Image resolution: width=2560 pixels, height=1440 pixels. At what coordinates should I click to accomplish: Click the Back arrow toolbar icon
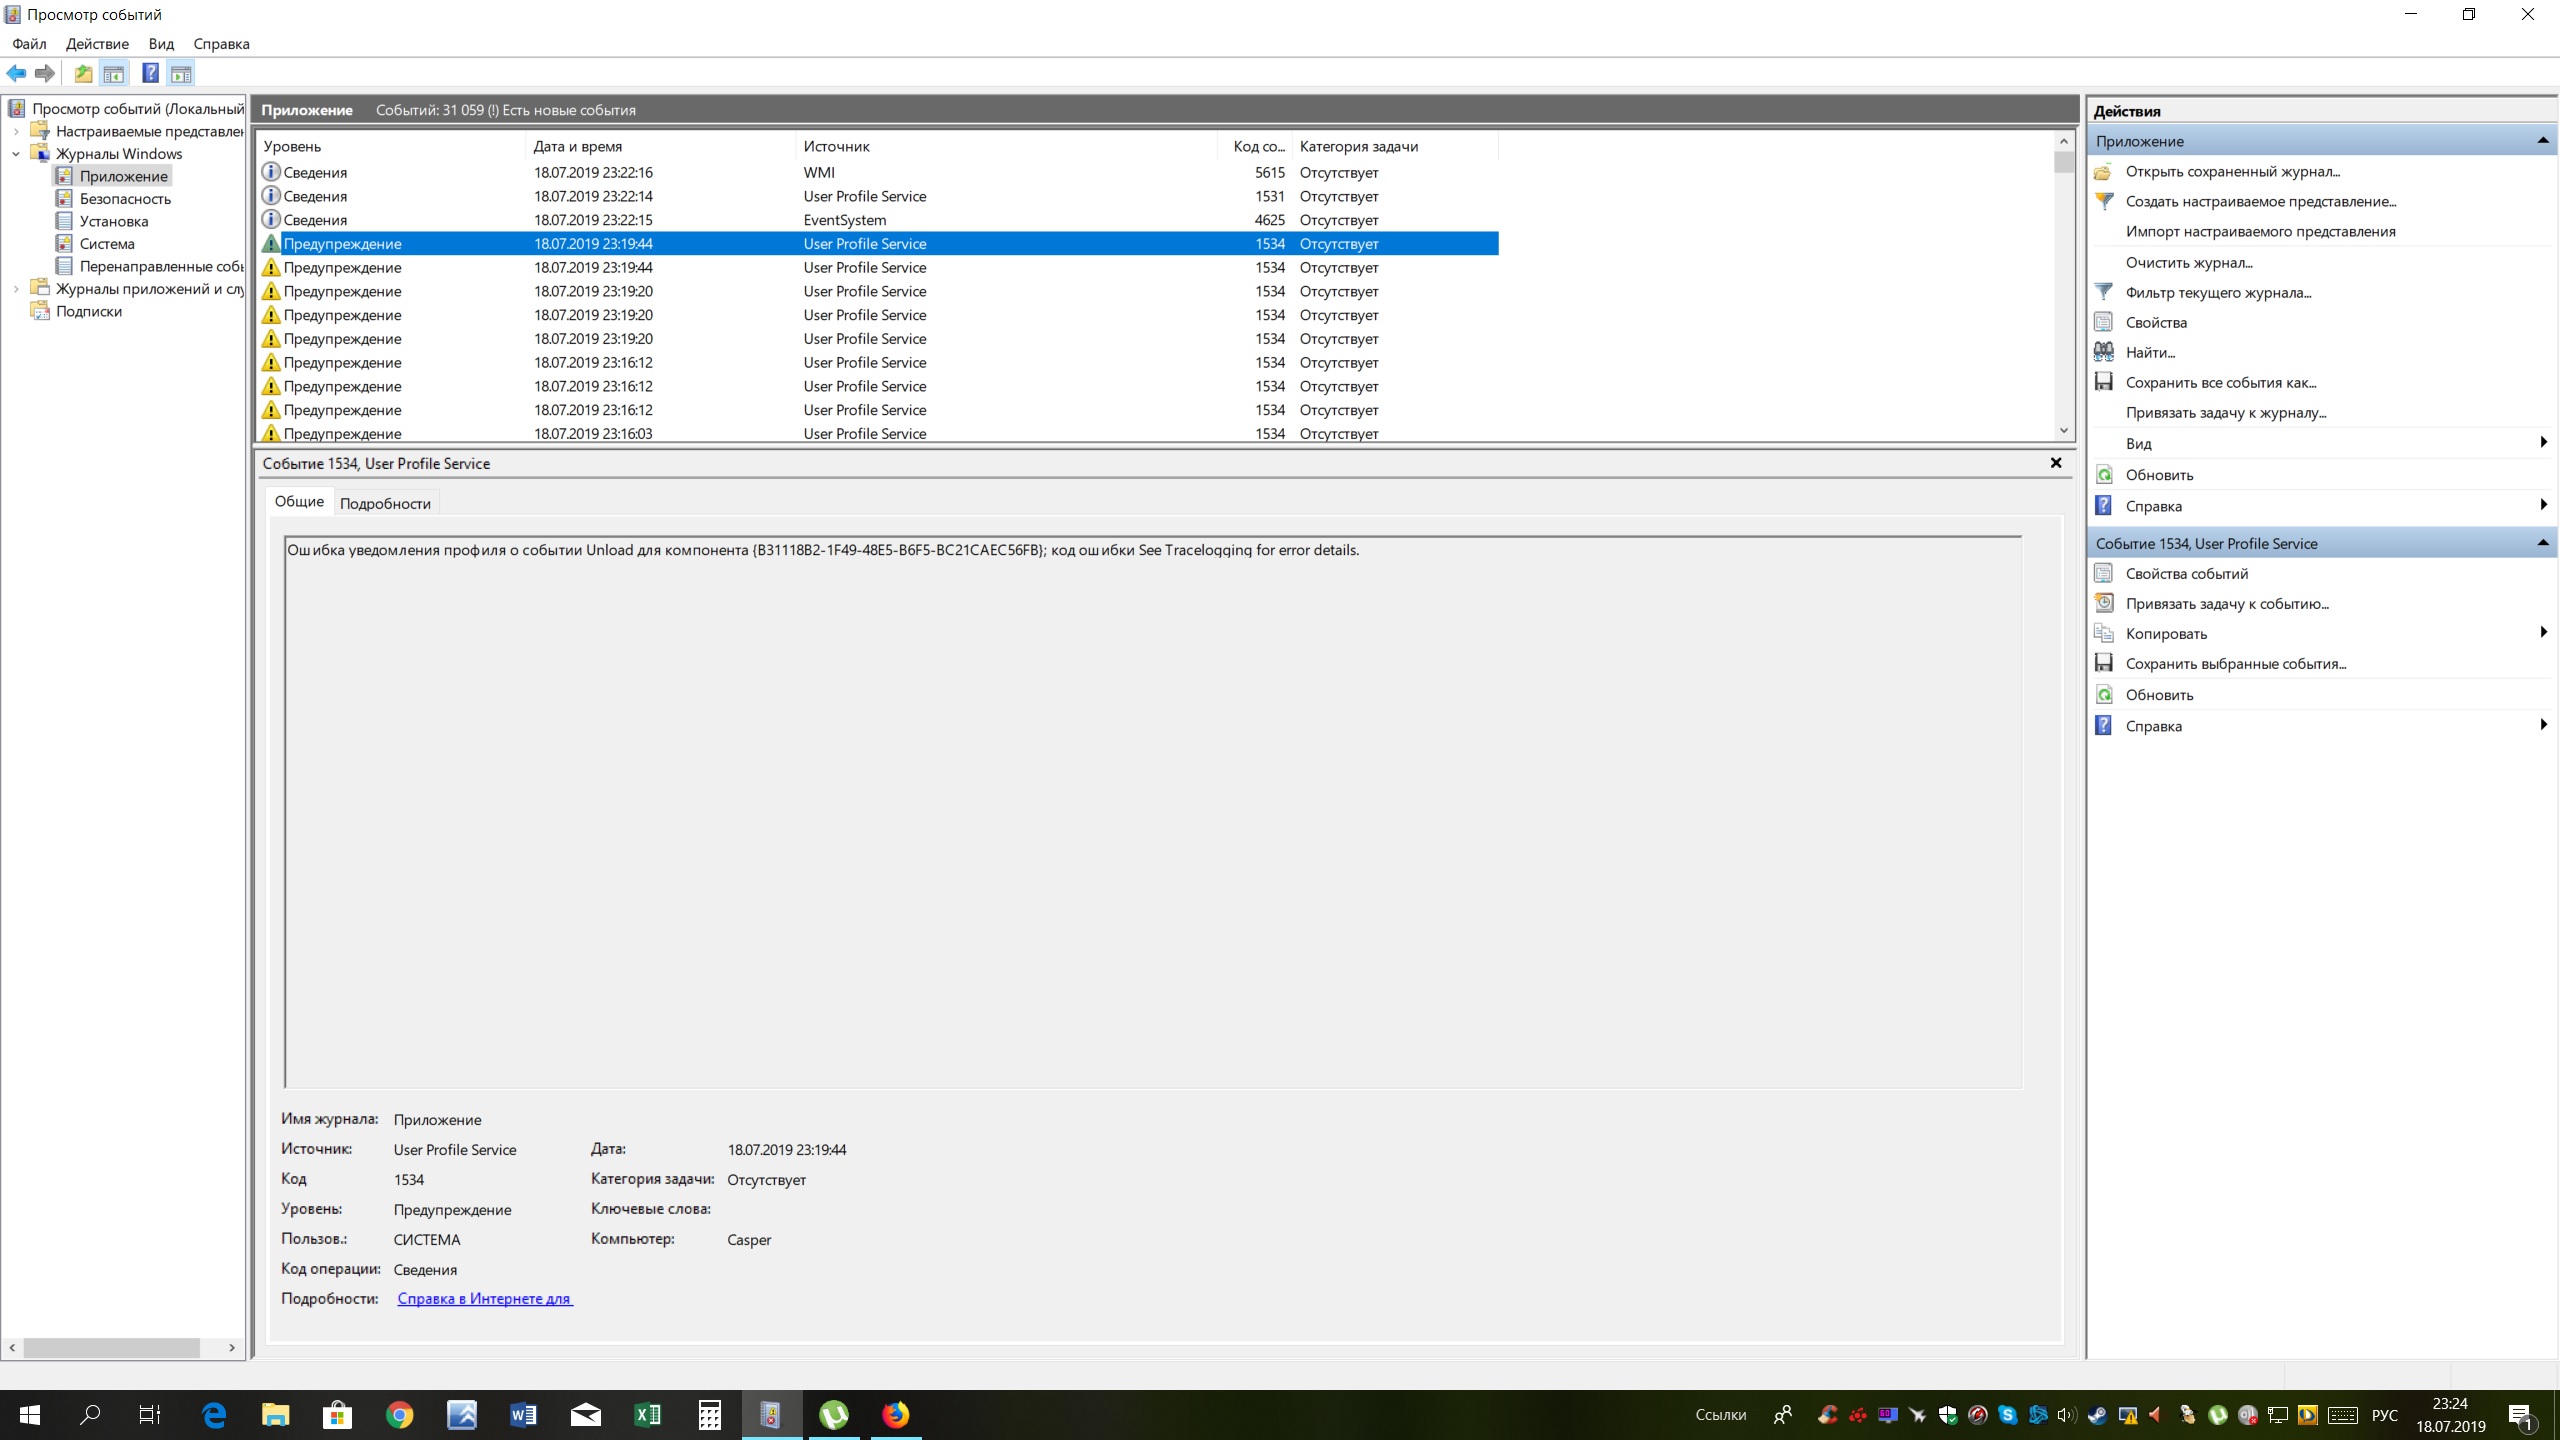(x=16, y=73)
